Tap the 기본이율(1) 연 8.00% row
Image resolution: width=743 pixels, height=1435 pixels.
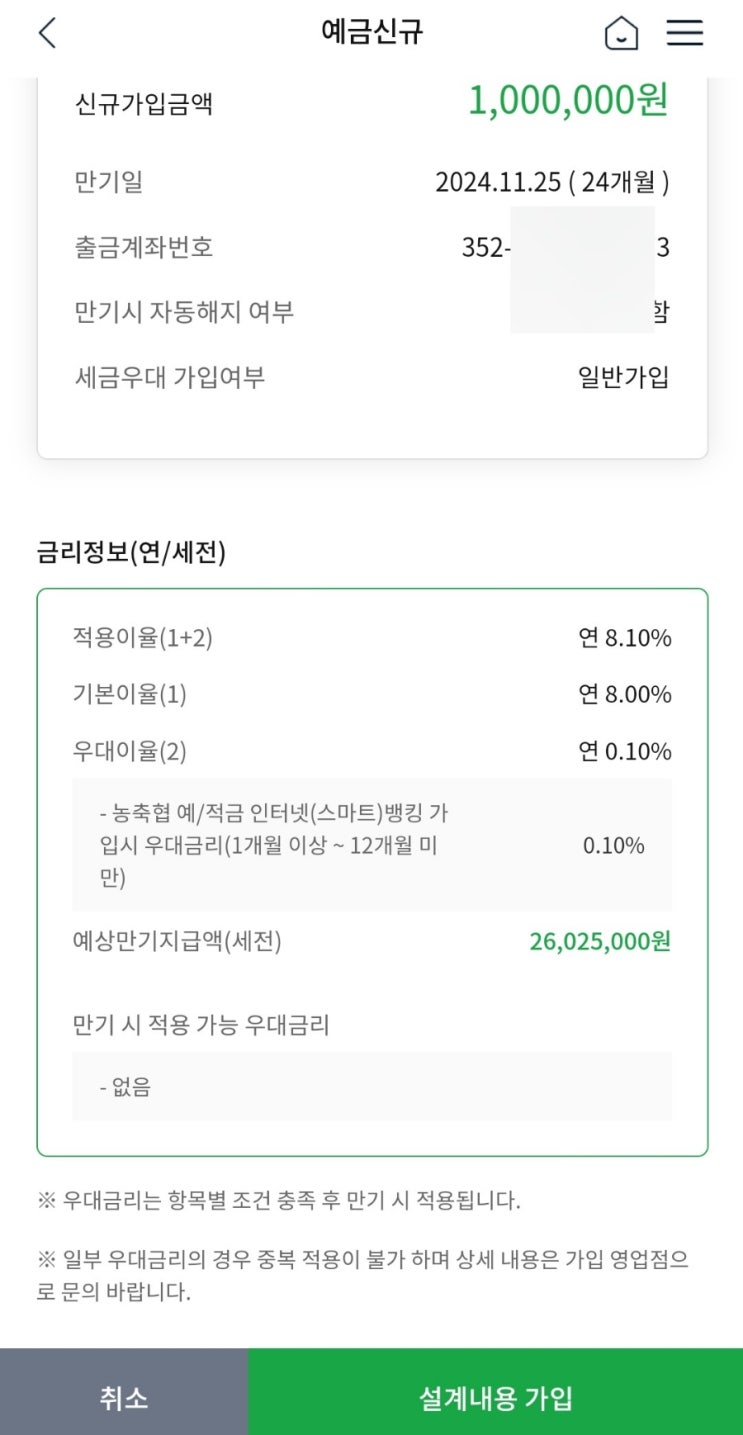[x=372, y=694]
